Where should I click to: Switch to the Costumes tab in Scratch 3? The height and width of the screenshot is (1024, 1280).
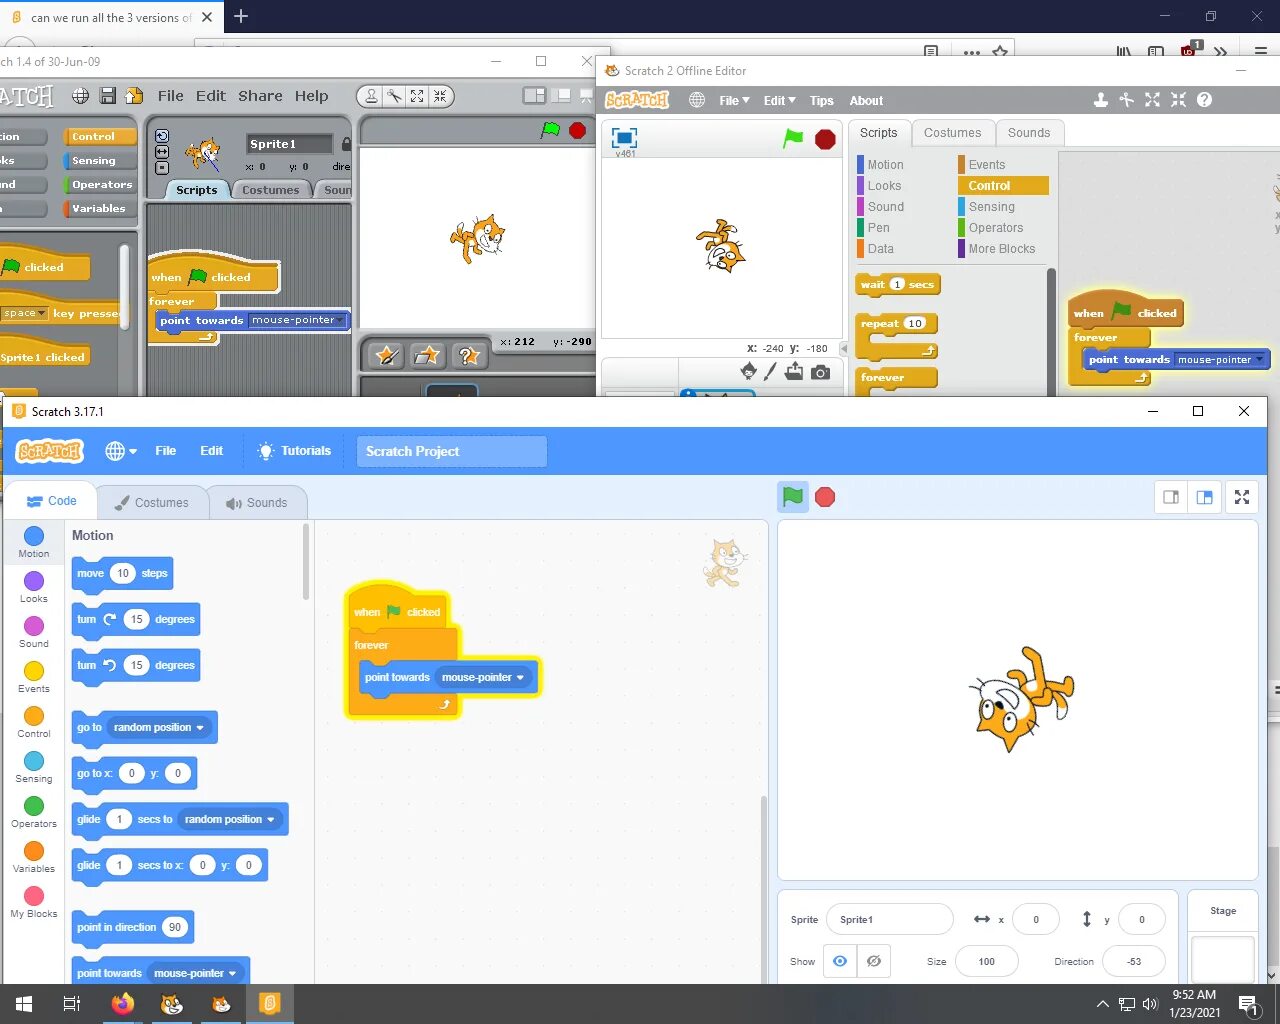tap(151, 502)
